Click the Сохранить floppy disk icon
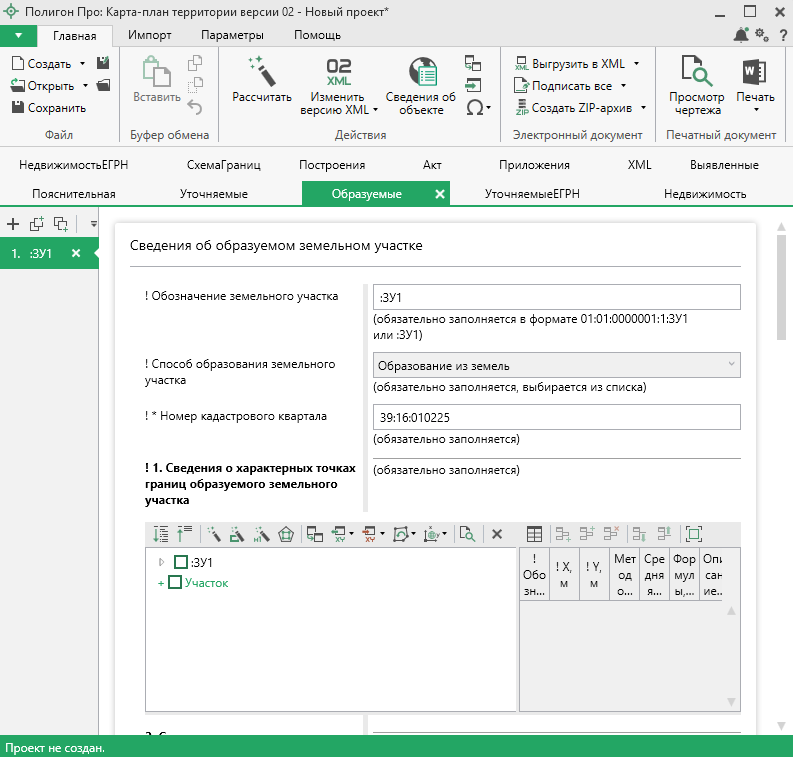 (x=18, y=108)
